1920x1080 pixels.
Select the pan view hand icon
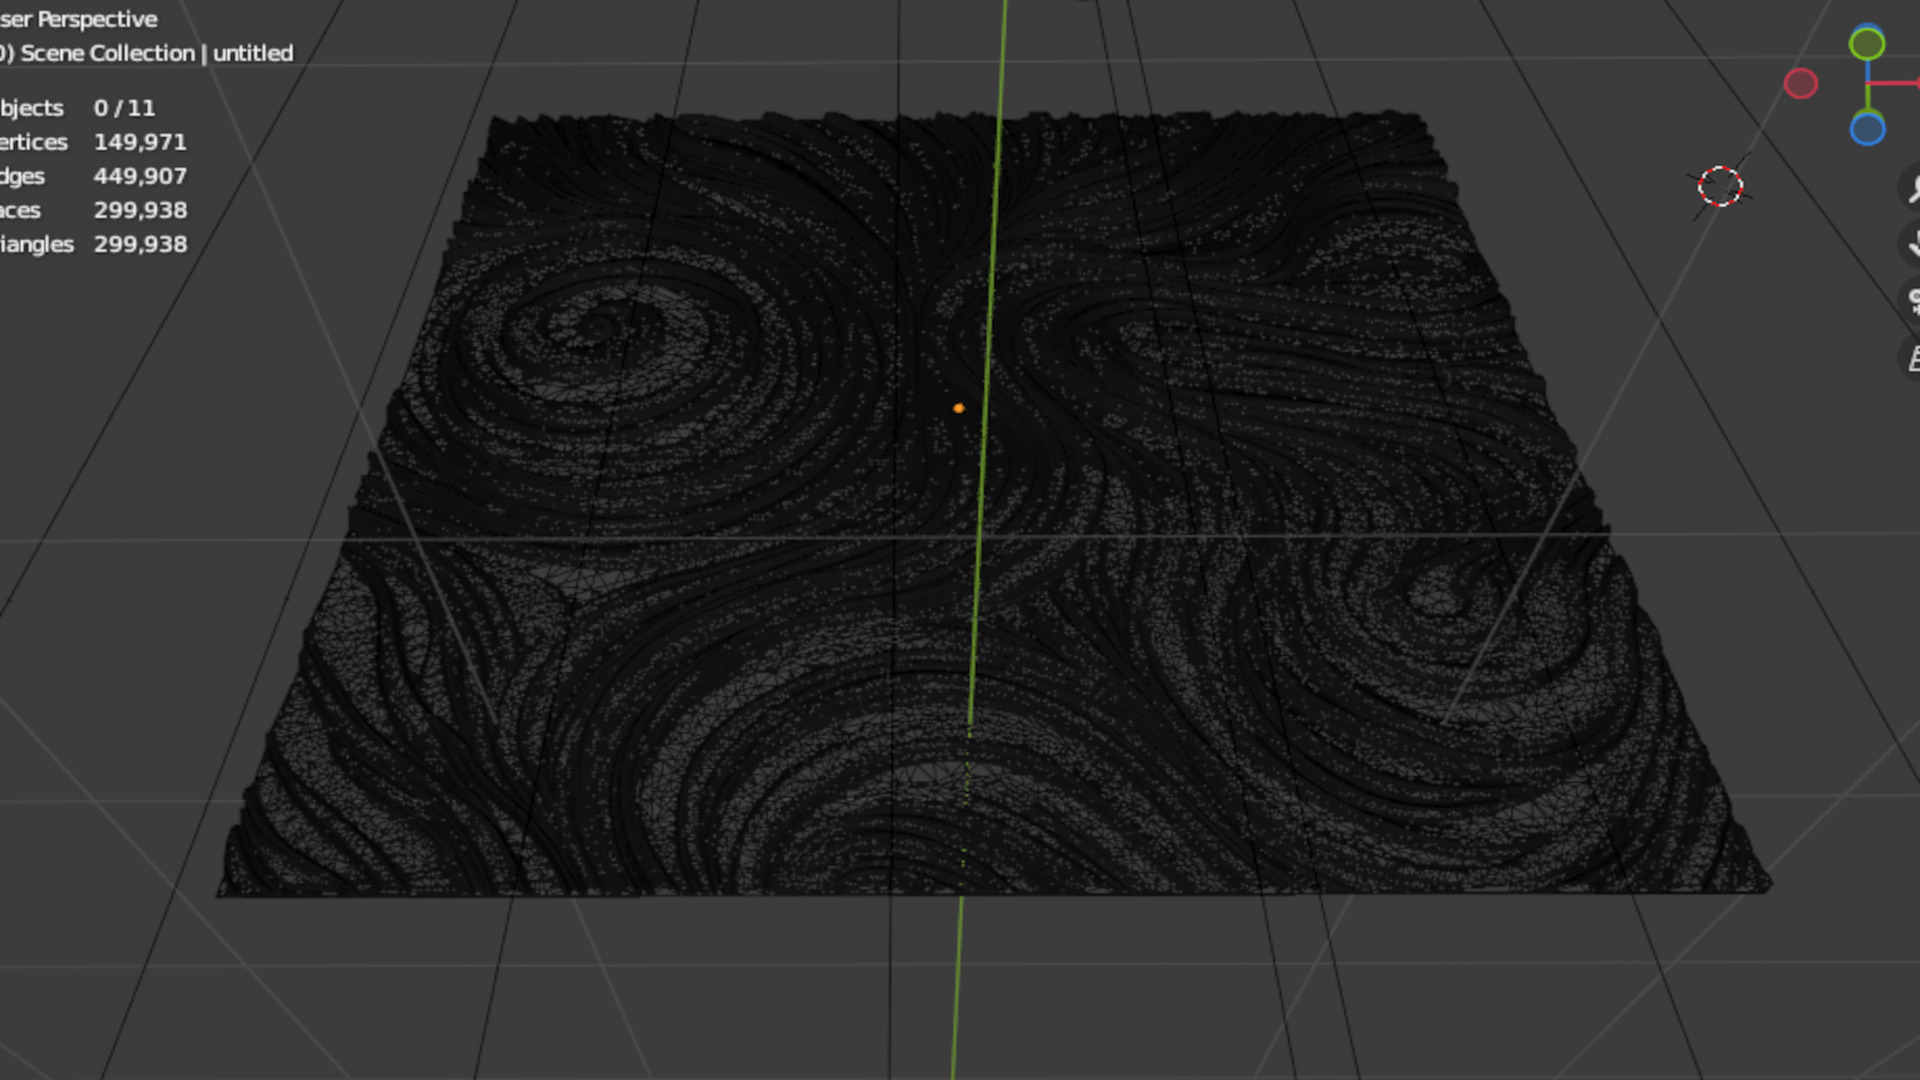1912,243
